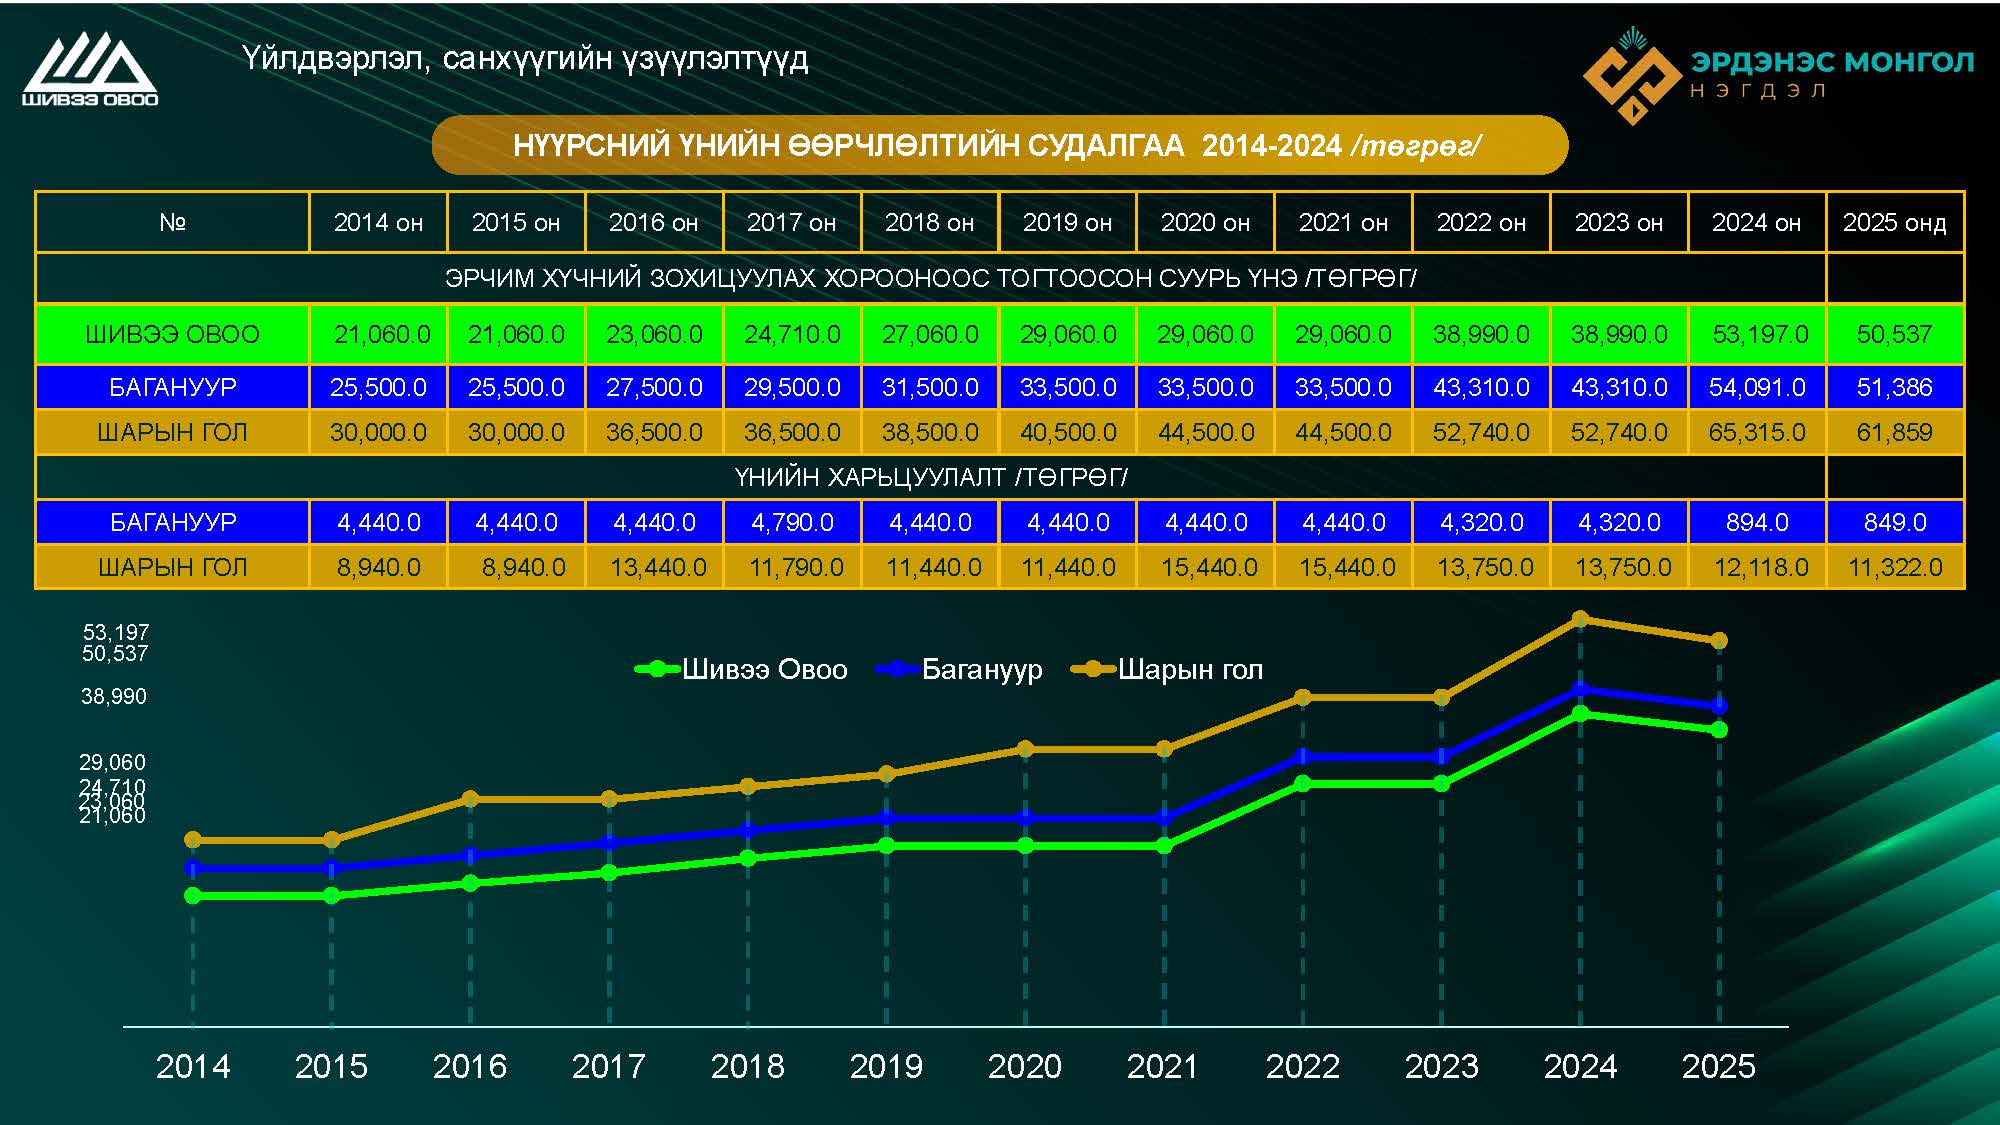Click Шарын гол 2024 peak data point
This screenshot has width=2000, height=1125.
pos(1580,619)
